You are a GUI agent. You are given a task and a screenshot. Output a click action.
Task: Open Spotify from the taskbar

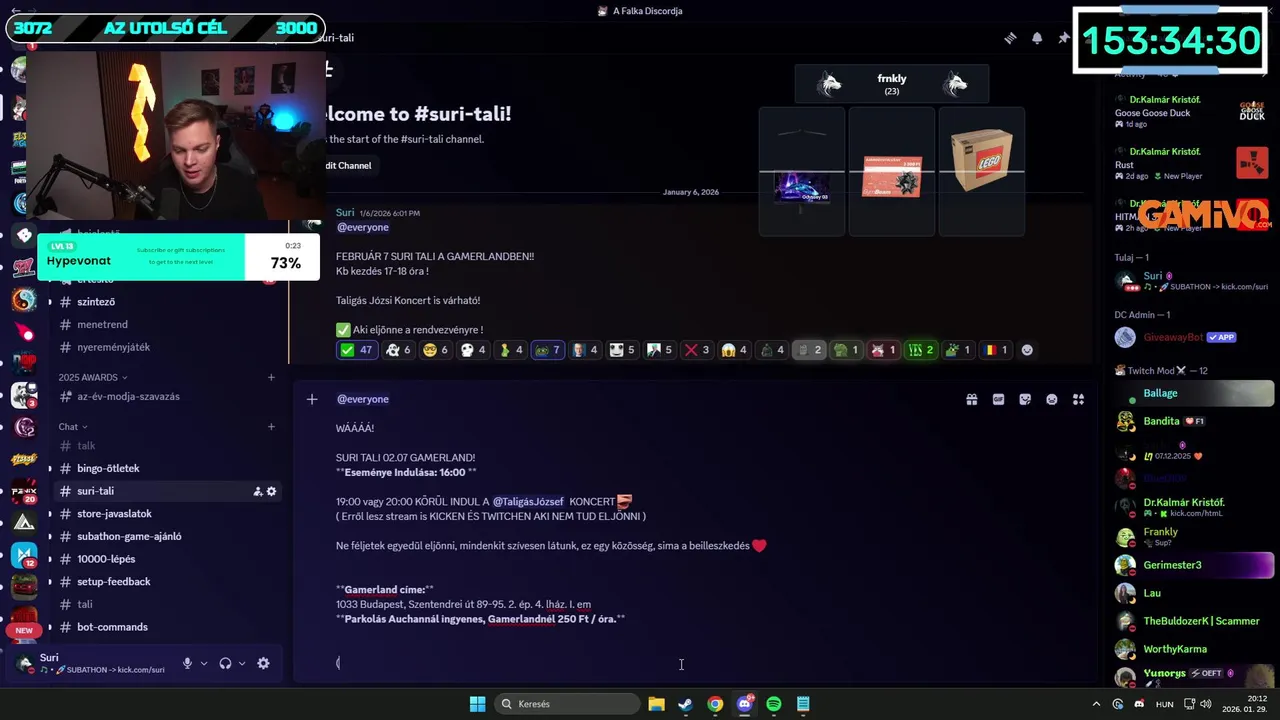774,704
